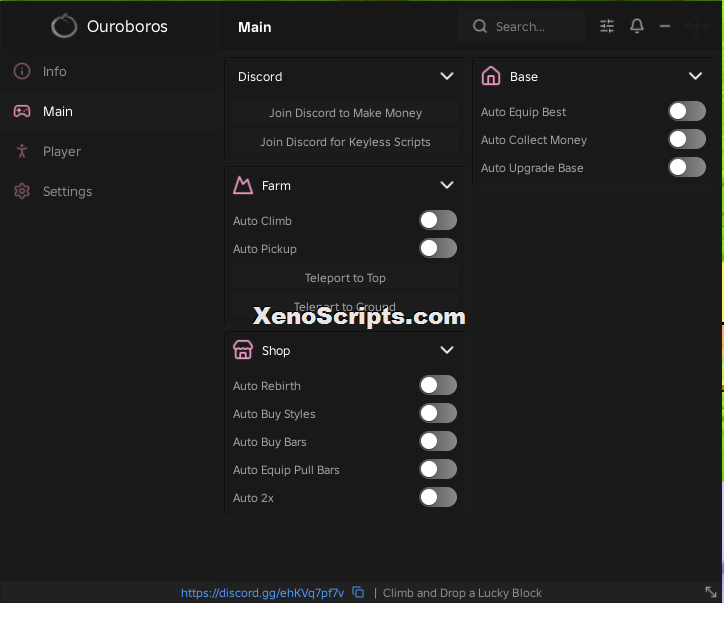Image resolution: width=724 pixels, height=633 pixels.
Task: Collapse the Discord section chevron
Action: pos(446,76)
